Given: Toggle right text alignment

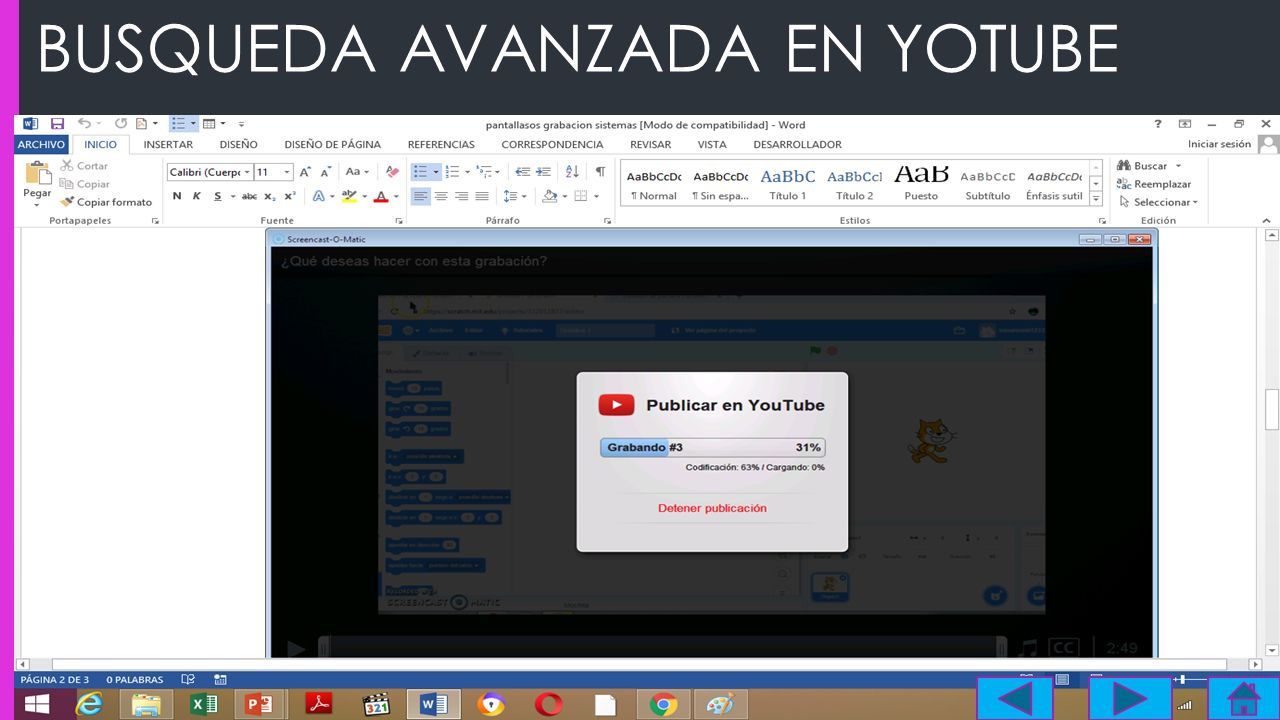Looking at the screenshot, I should [461, 196].
